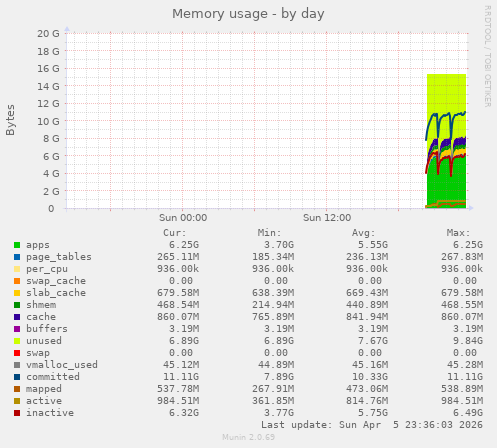Click the cache dark blue swatch
Viewport: 497px width, 448px height.
point(17,317)
